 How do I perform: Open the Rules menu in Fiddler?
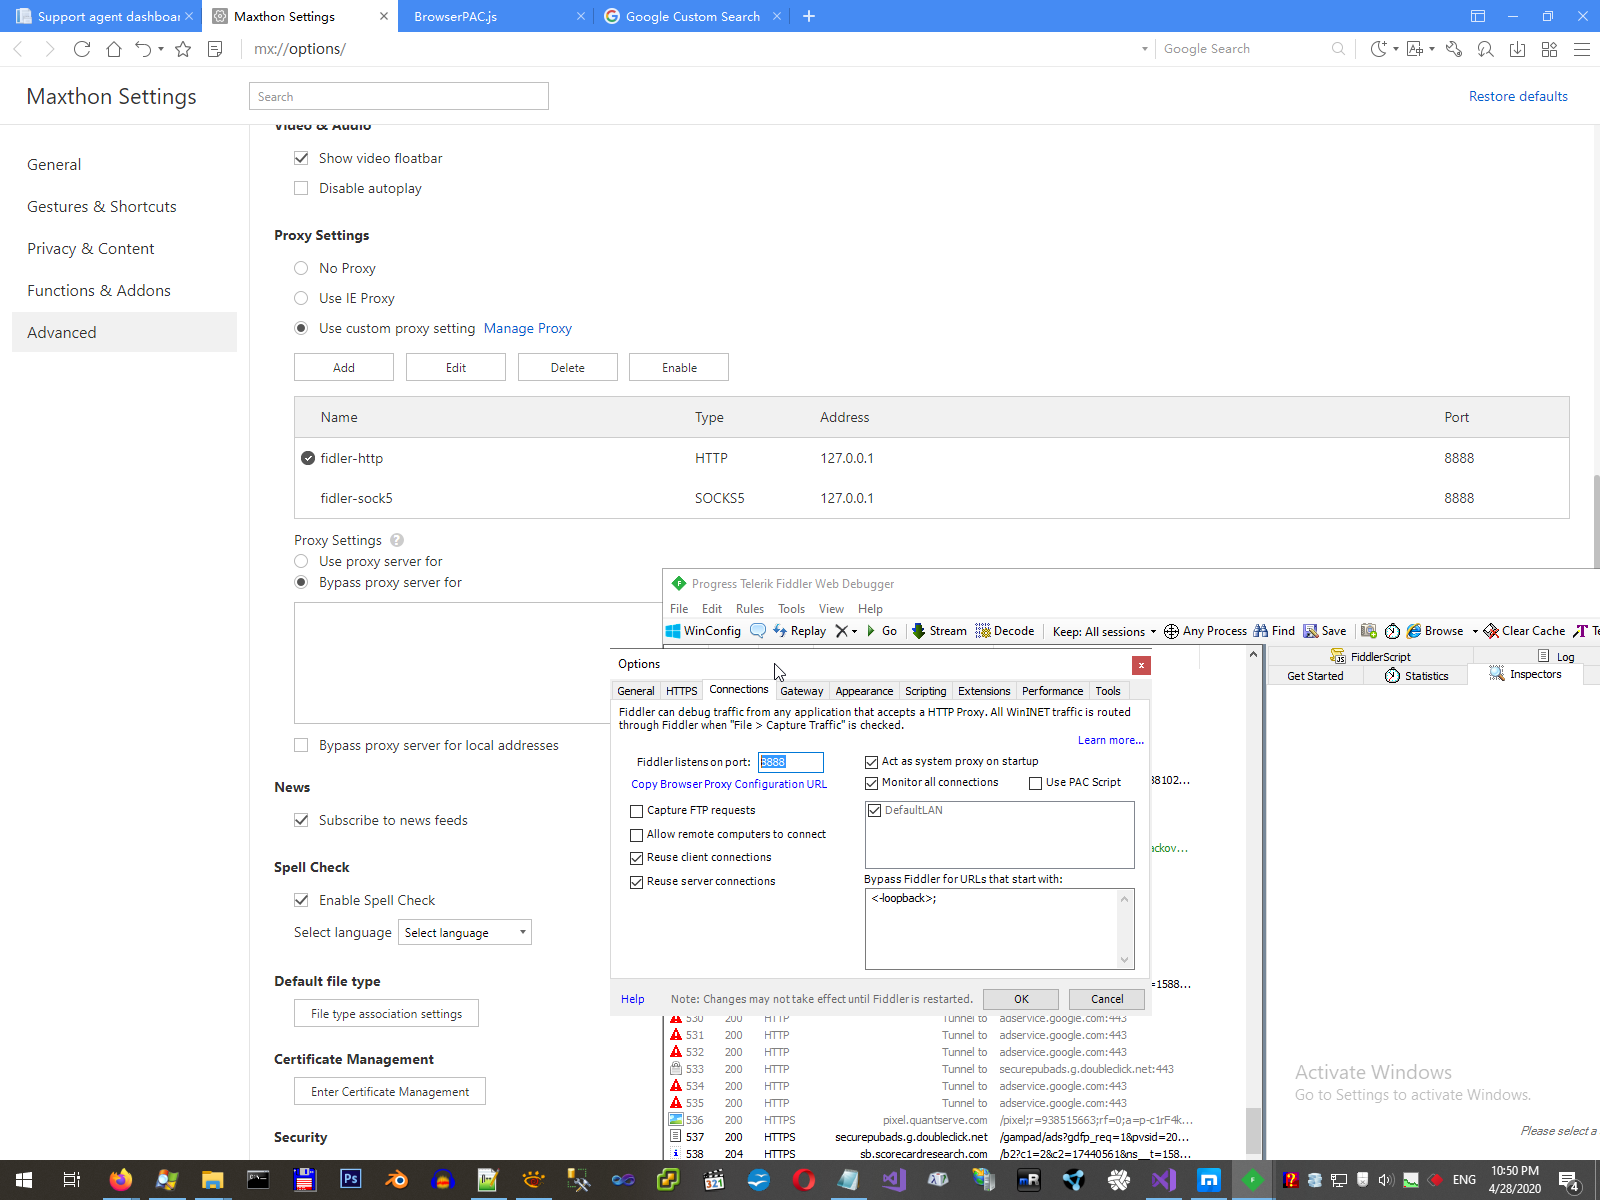750,609
